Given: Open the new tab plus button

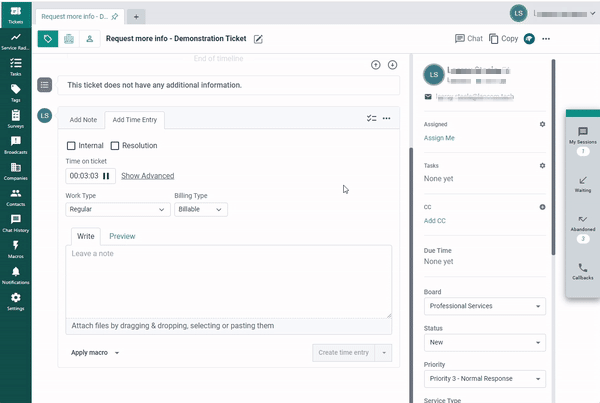Looking at the screenshot, I should [136, 16].
